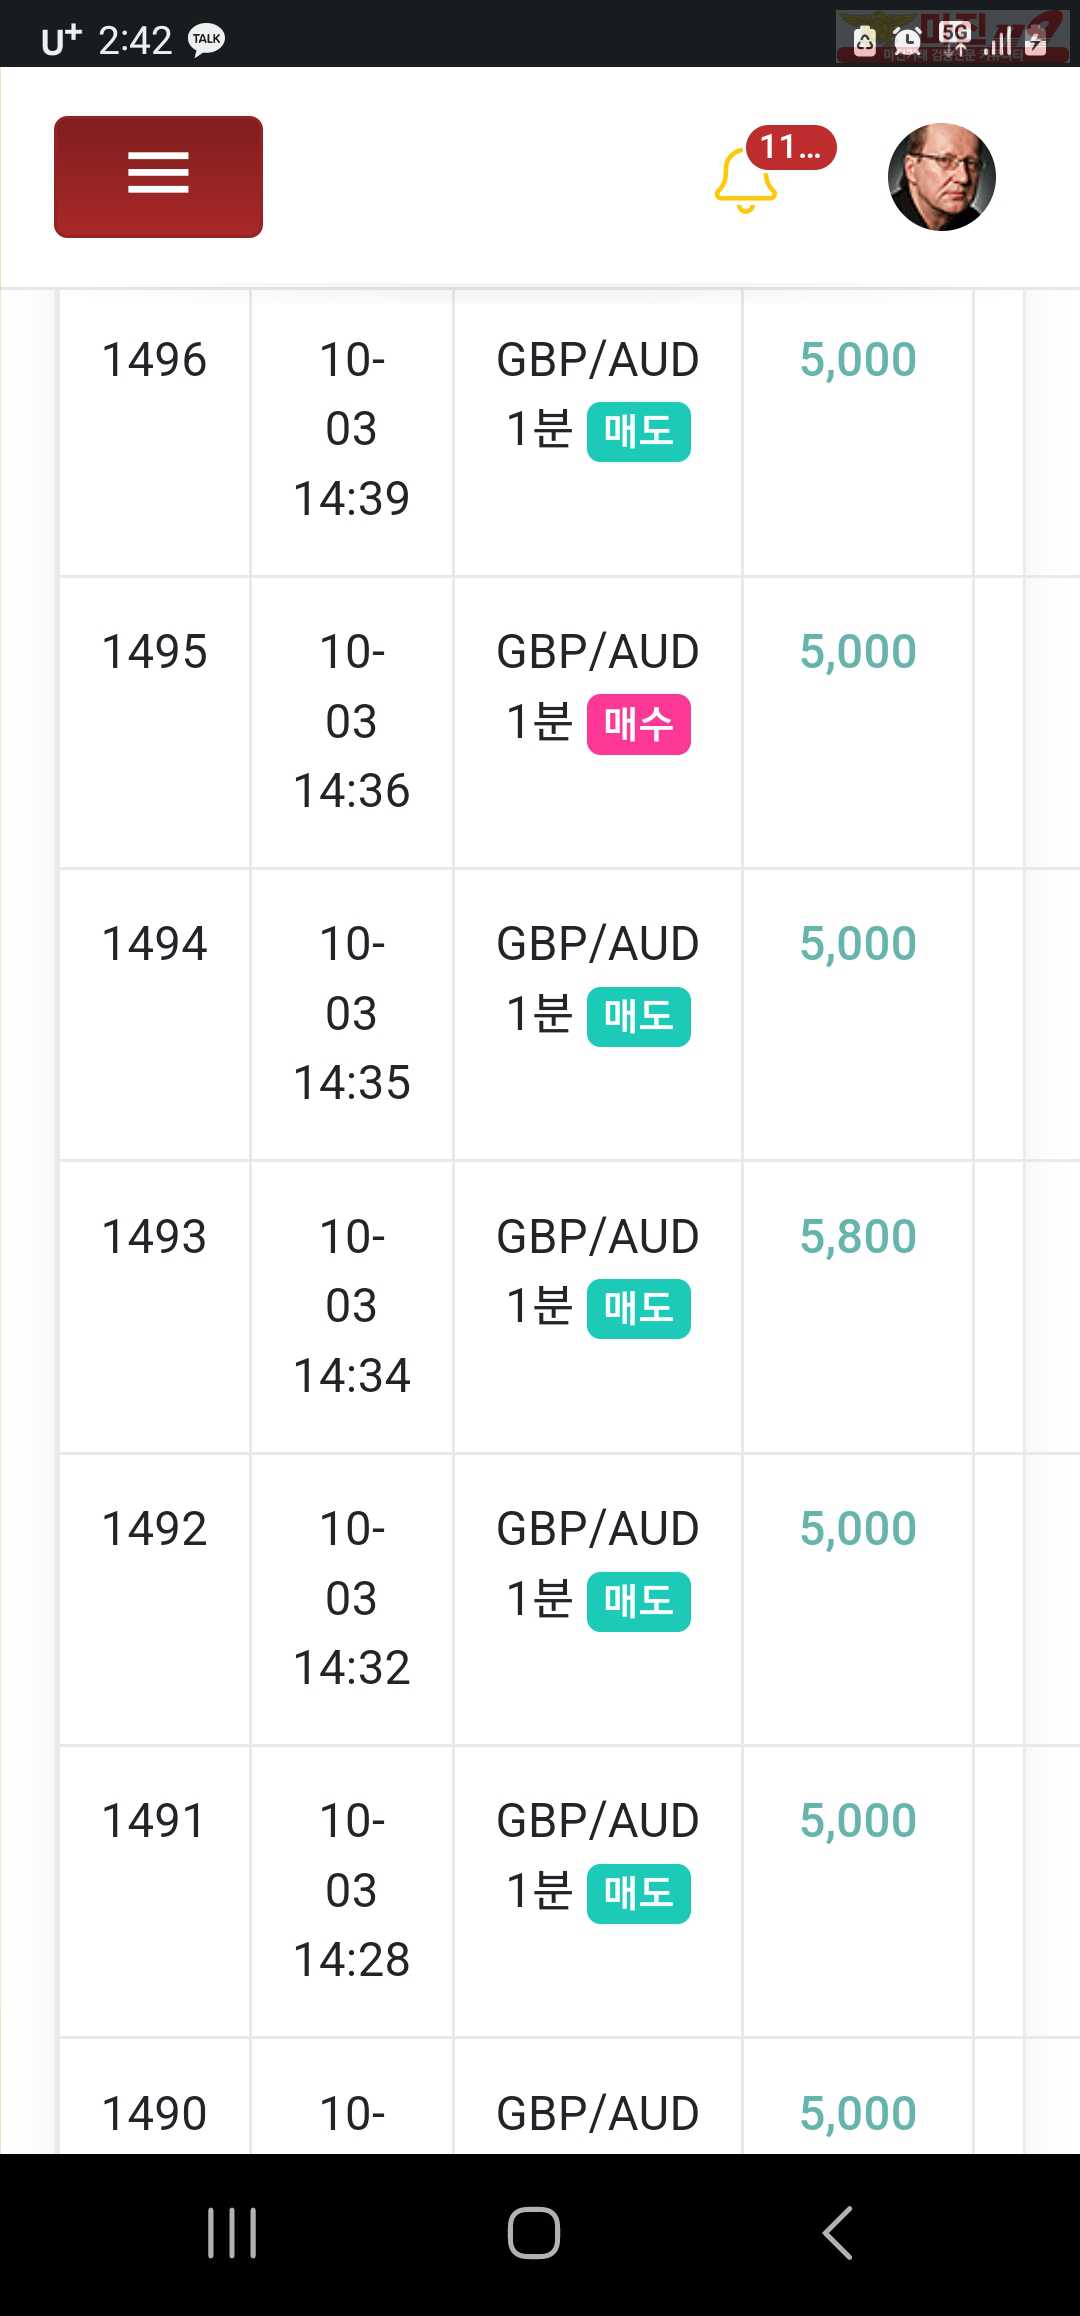Click the 14:28 date cell of order 1491
The height and width of the screenshot is (2316, 1080).
pos(352,1890)
